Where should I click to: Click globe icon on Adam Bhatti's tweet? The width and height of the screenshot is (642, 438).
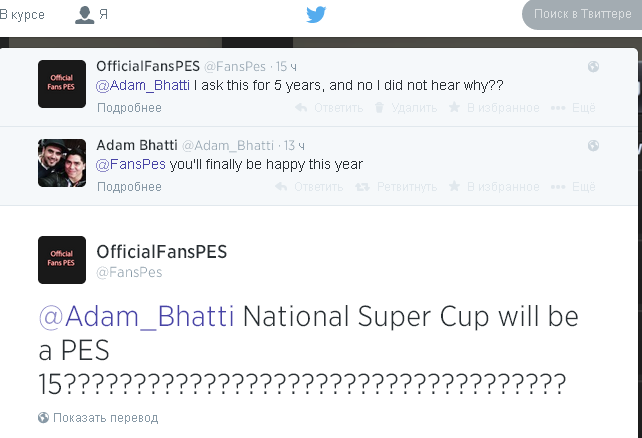click(x=593, y=146)
